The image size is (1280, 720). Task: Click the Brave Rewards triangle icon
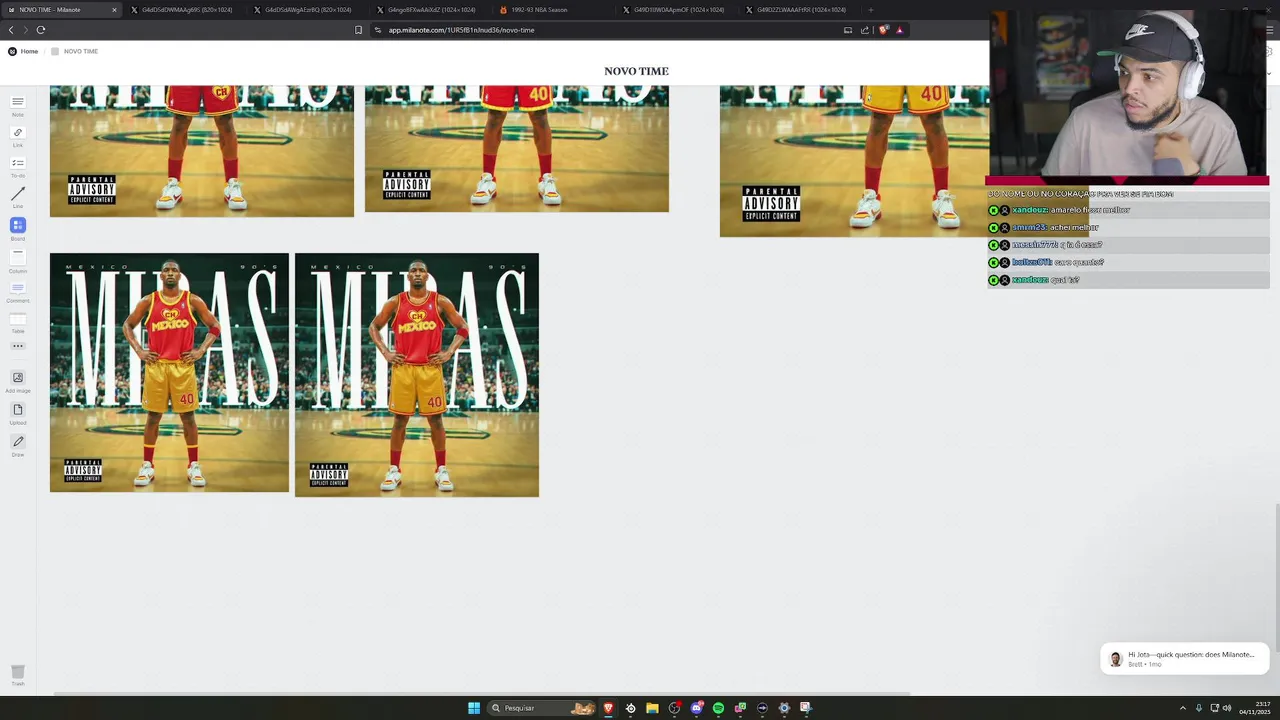pyautogui.click(x=899, y=30)
